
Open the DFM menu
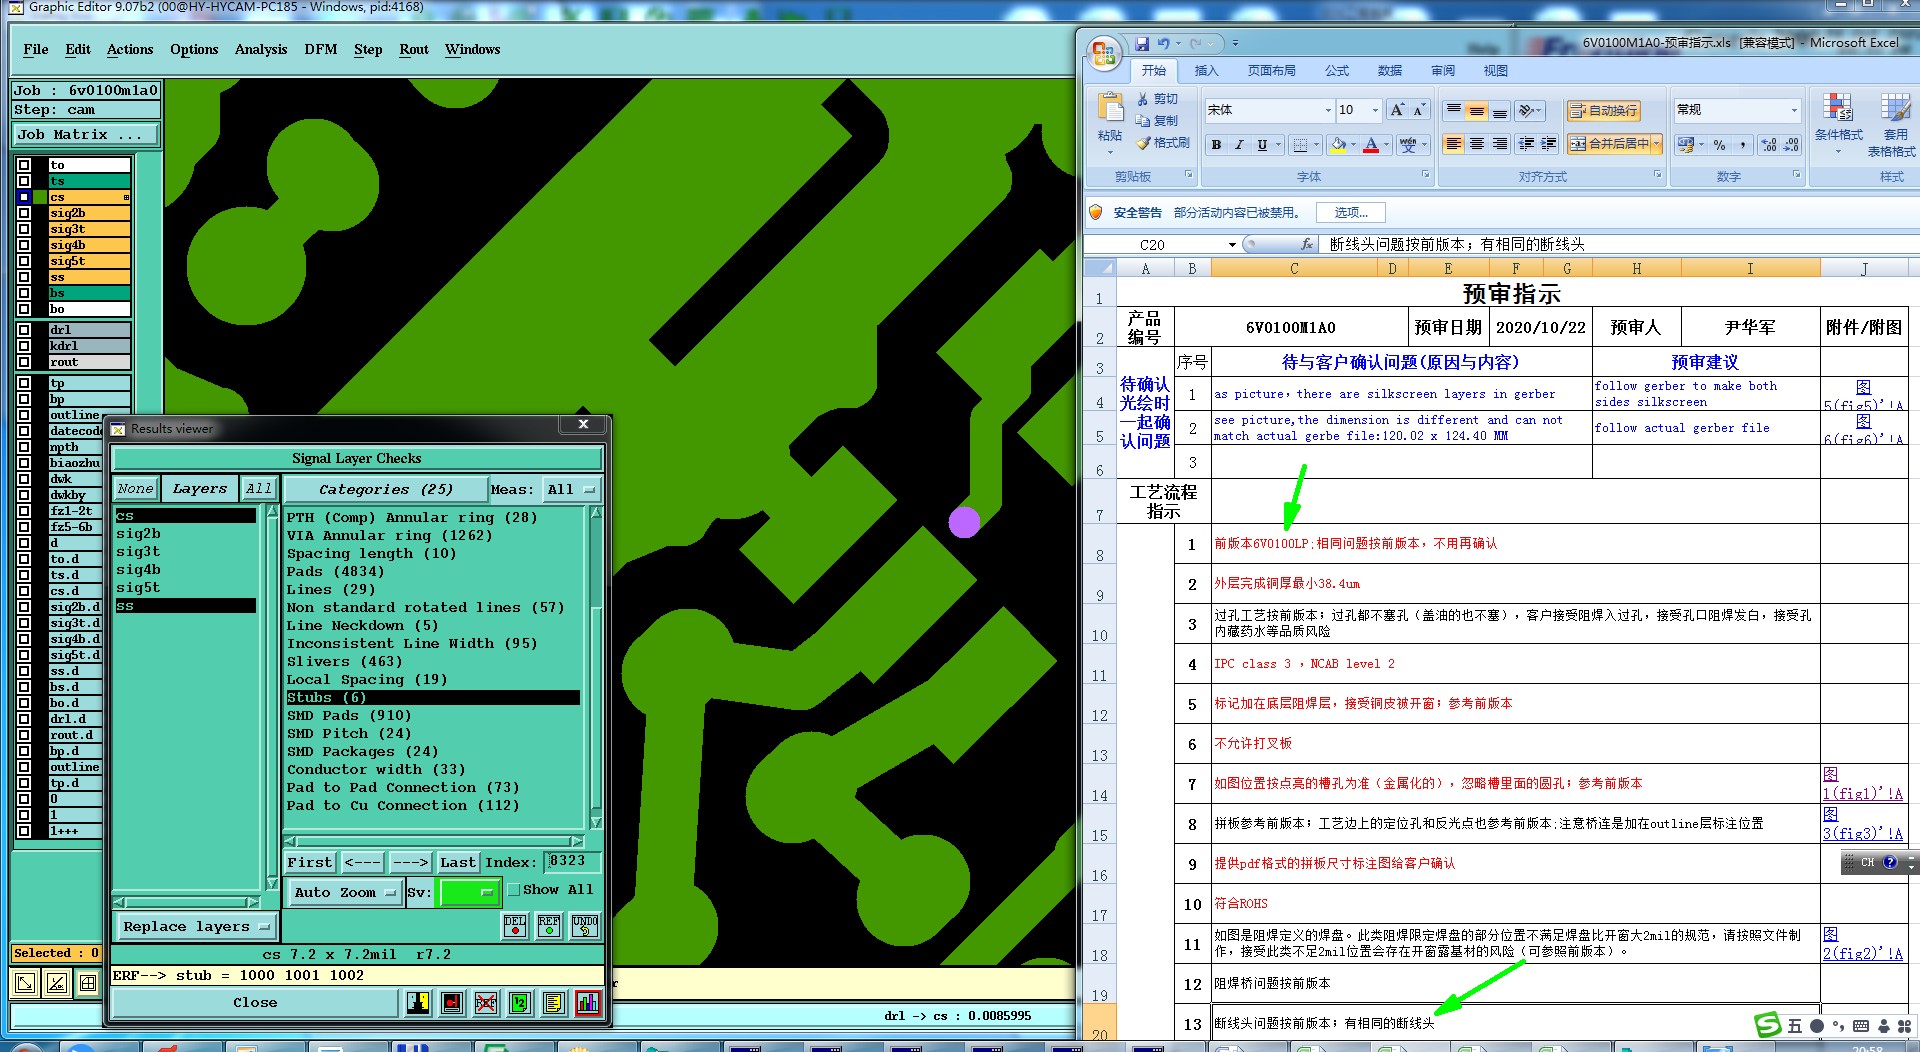(x=321, y=50)
